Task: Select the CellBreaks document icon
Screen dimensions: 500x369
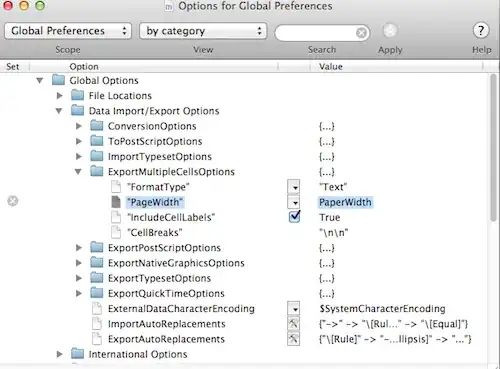Action: tap(116, 232)
